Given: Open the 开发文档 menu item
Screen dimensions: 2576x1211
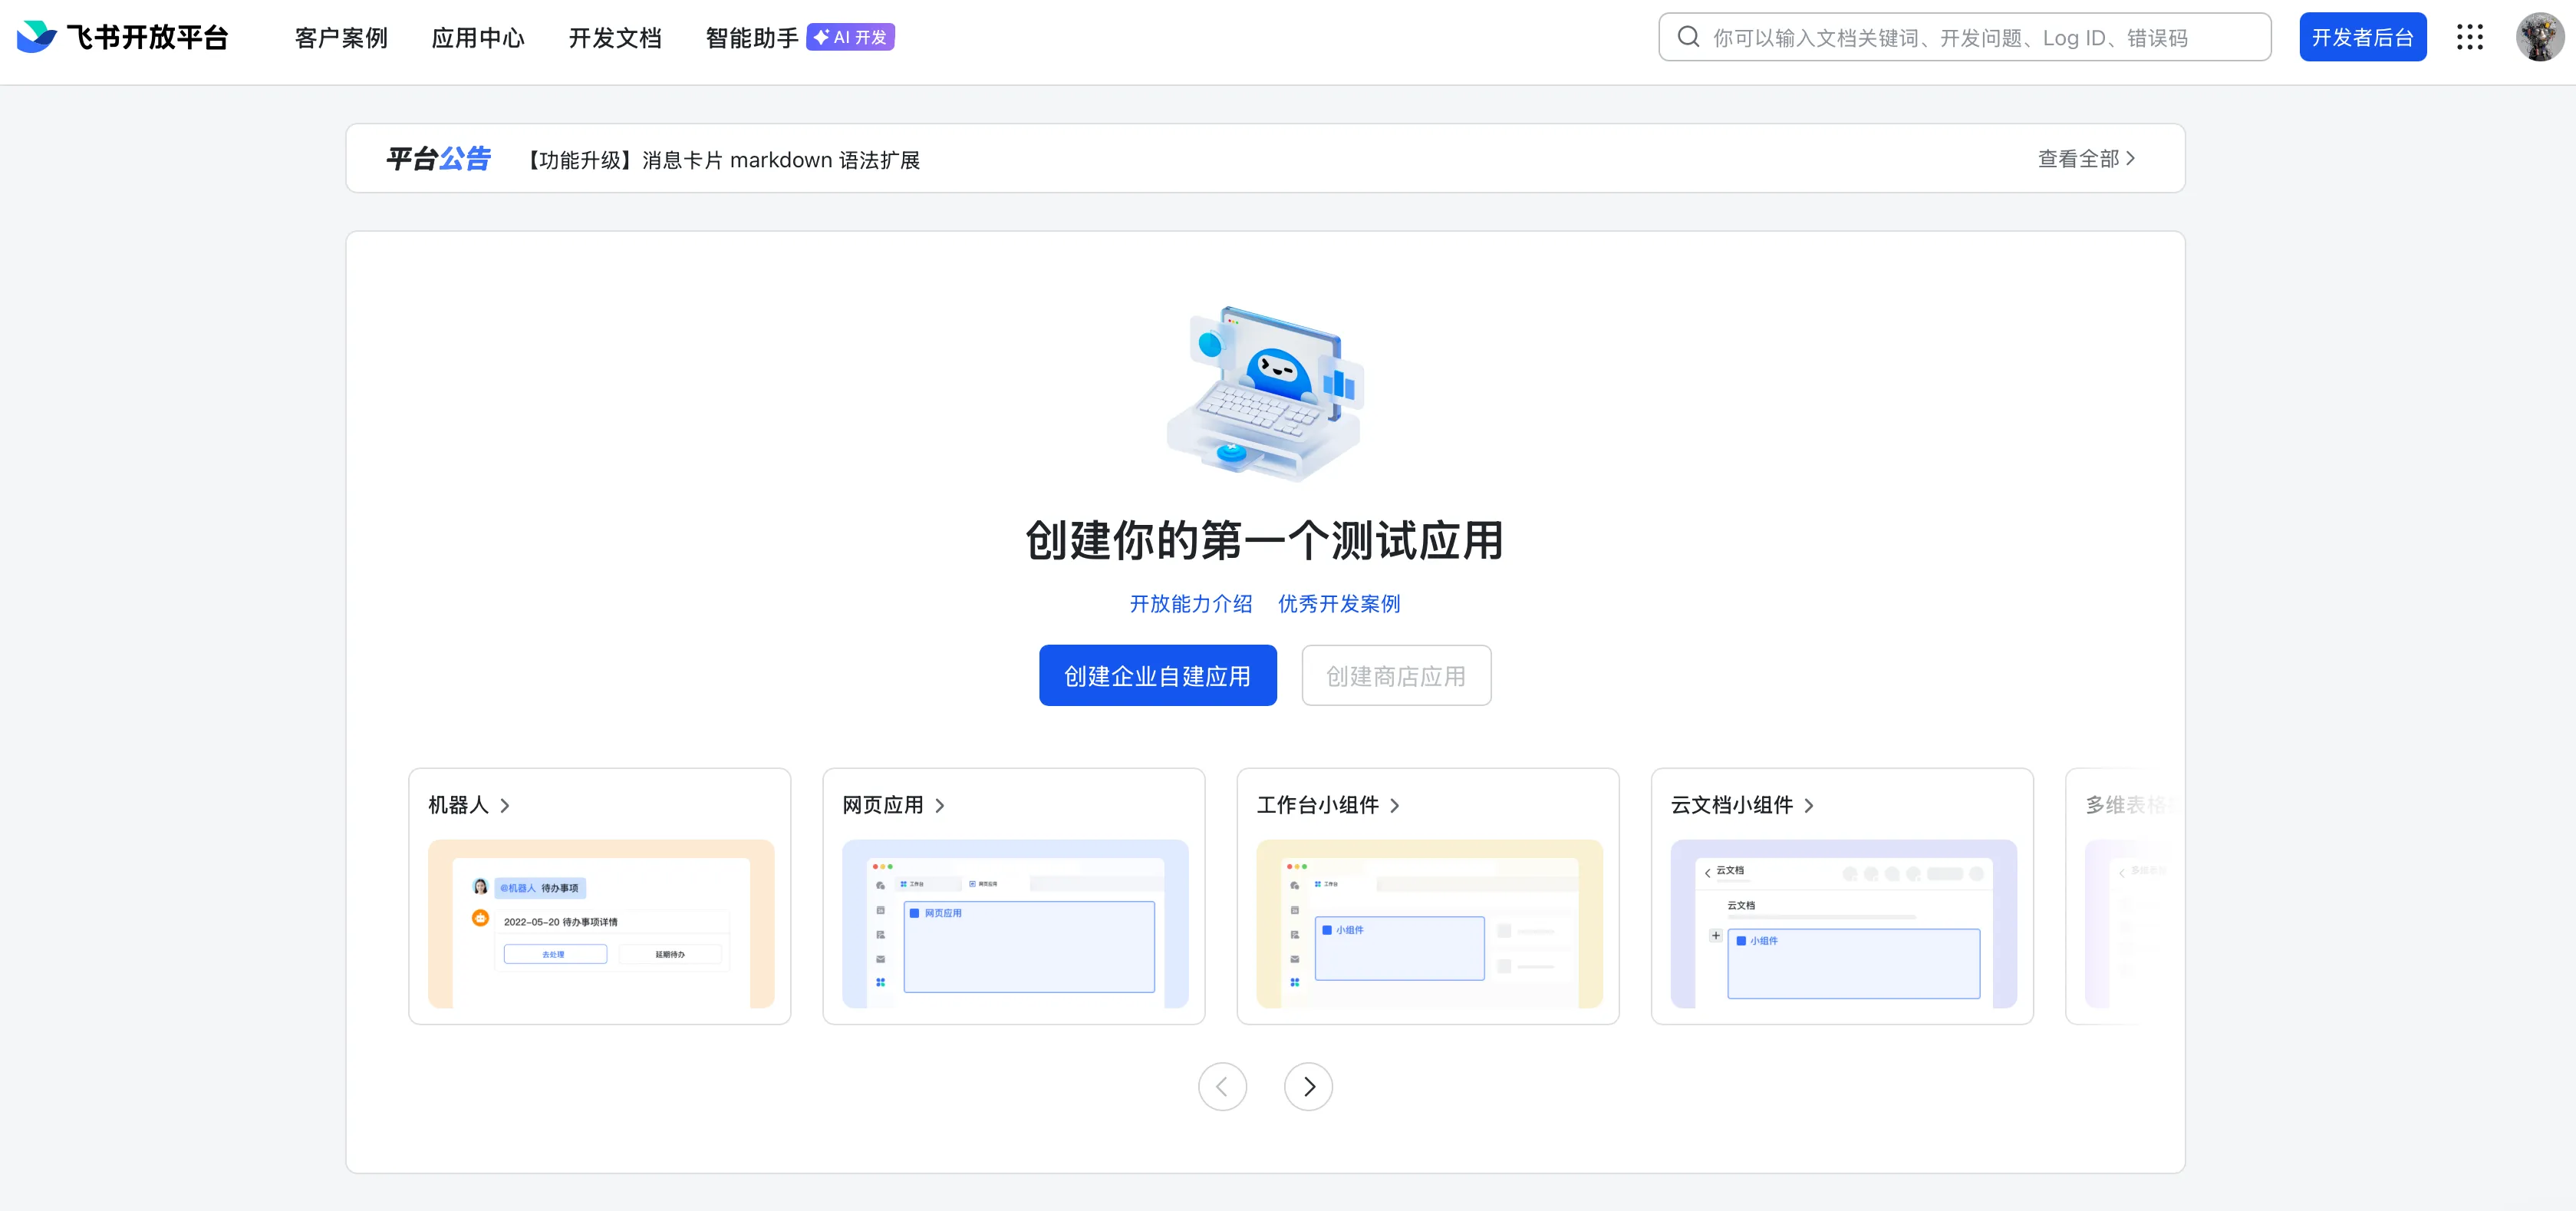Looking at the screenshot, I should (x=615, y=38).
